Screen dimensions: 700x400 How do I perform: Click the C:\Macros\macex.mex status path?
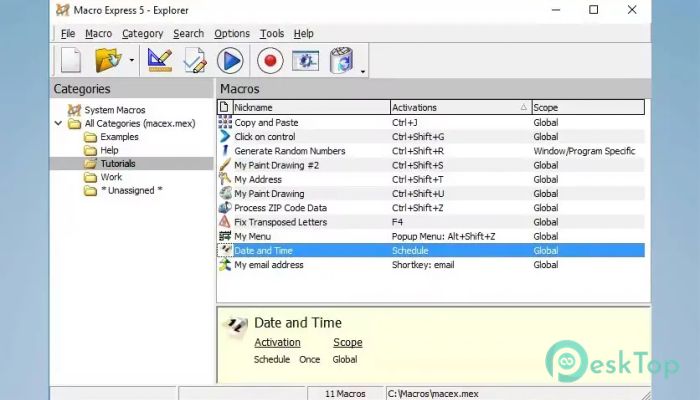[x=433, y=393]
